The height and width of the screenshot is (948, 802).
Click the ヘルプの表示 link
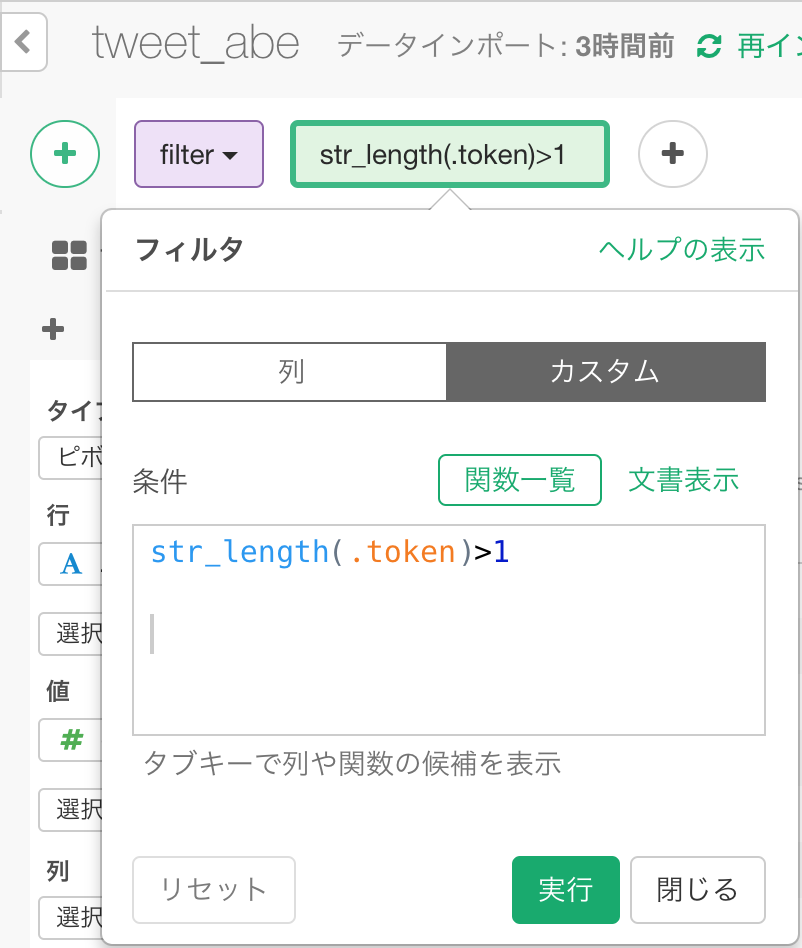click(x=682, y=250)
